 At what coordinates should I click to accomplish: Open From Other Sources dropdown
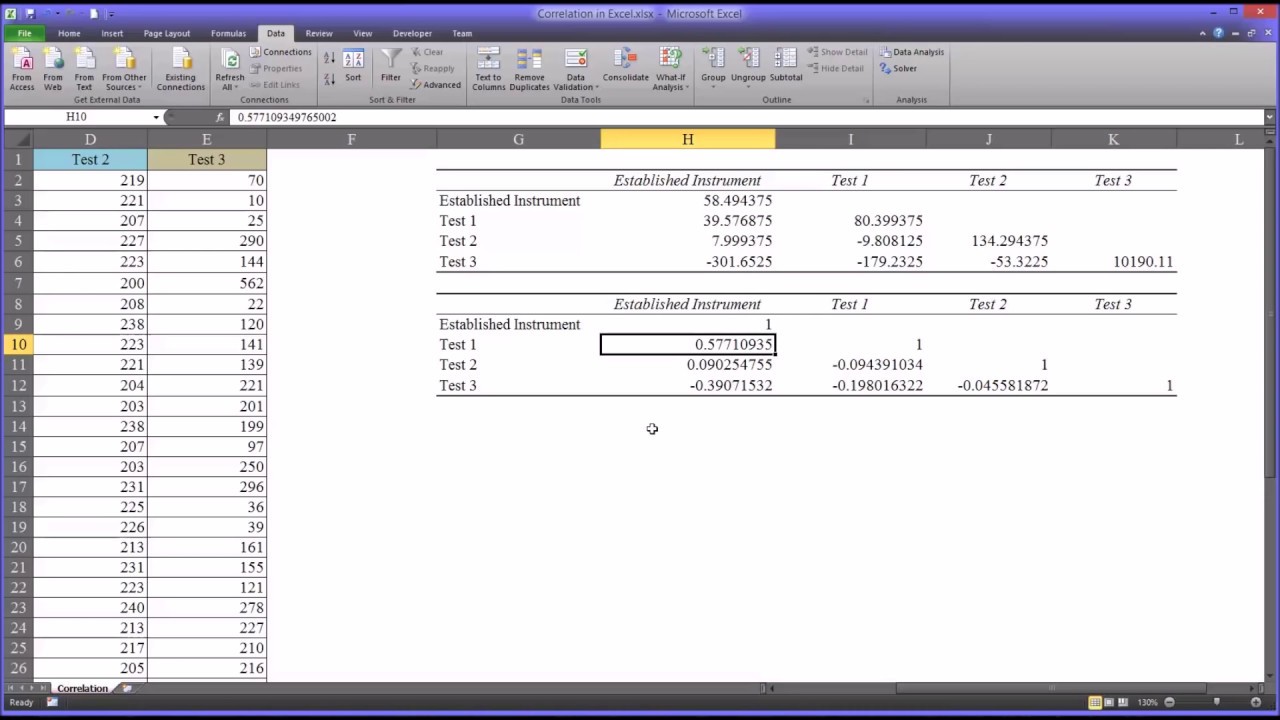(124, 69)
